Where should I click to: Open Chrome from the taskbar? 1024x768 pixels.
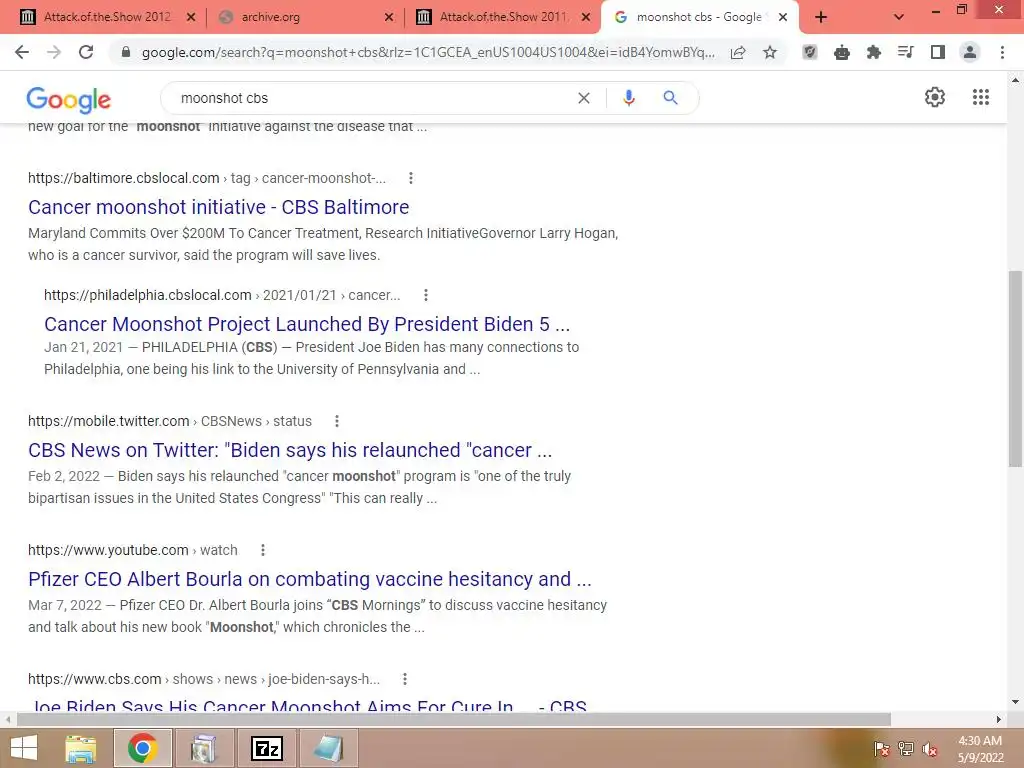142,748
